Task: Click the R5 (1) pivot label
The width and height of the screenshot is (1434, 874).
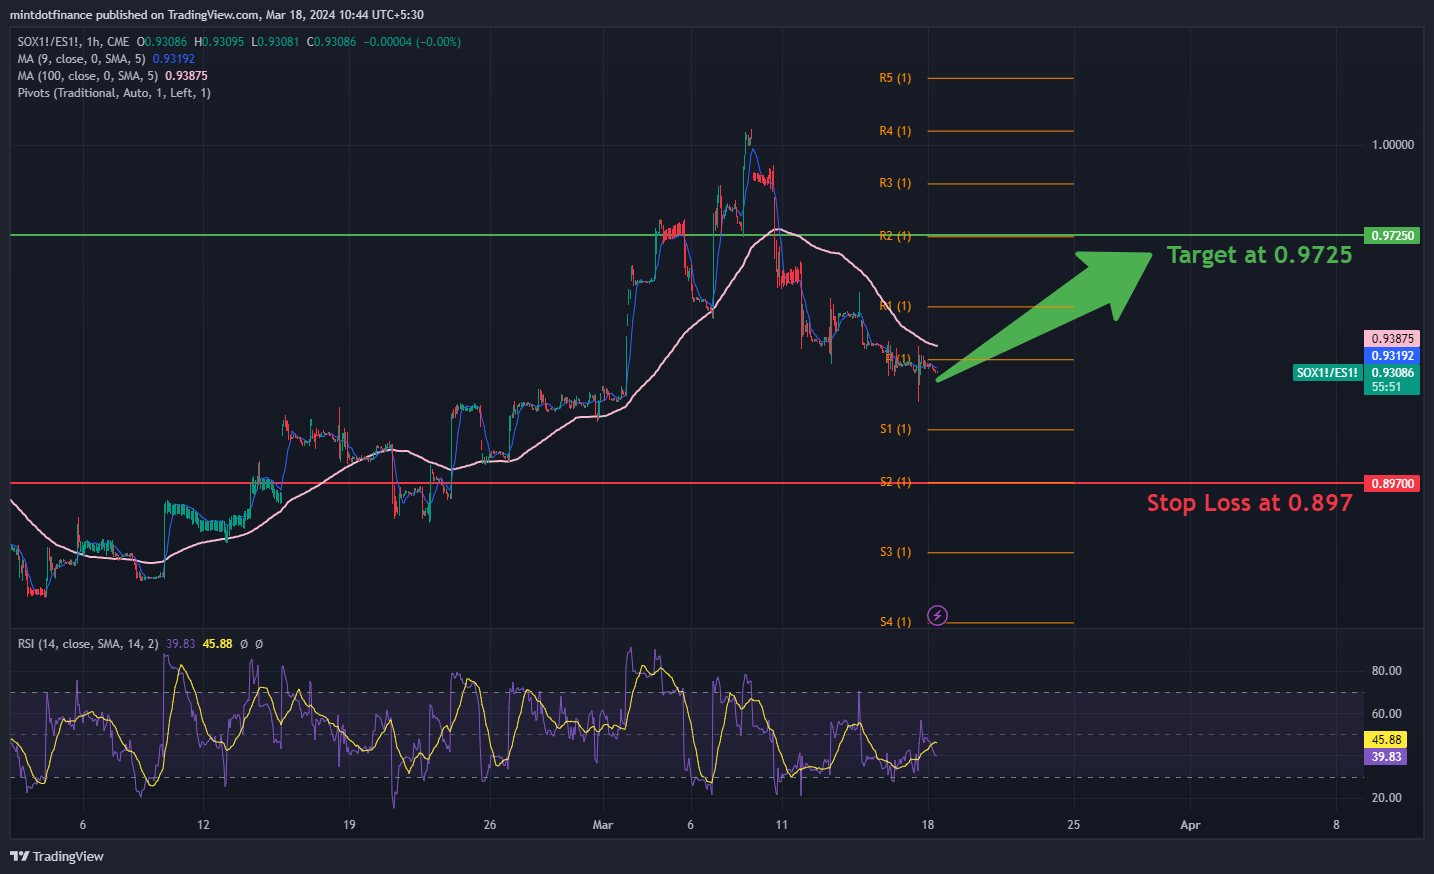Action: 895,78
